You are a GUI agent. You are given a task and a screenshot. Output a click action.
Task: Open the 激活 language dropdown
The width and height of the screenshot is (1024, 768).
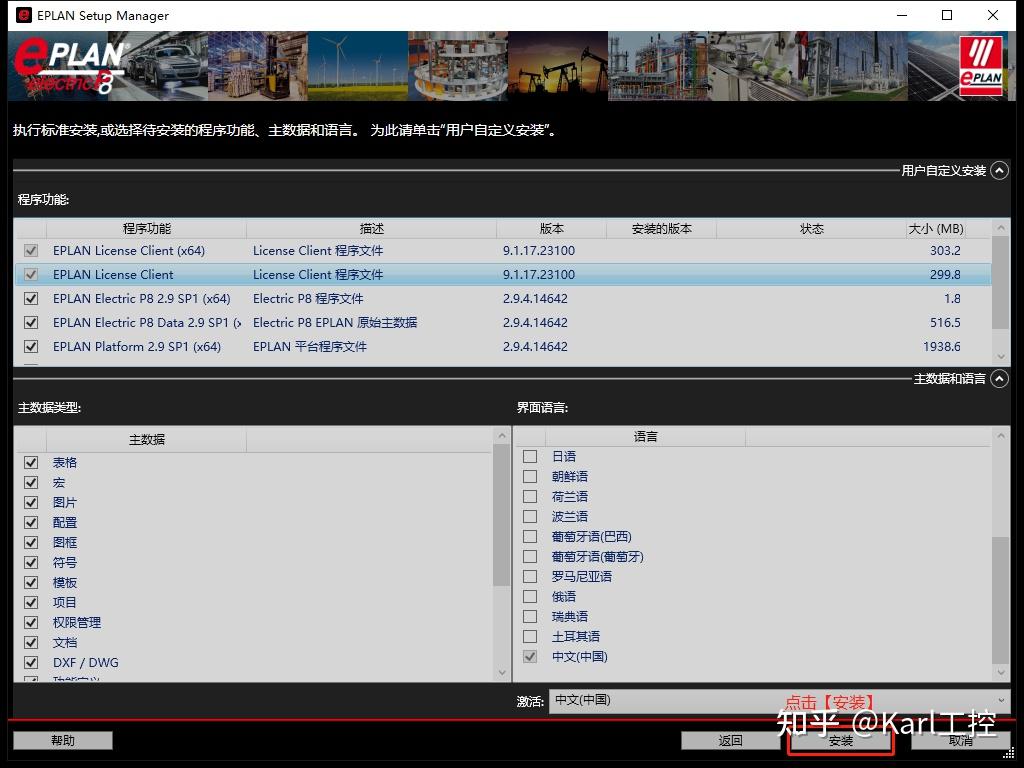[779, 701]
